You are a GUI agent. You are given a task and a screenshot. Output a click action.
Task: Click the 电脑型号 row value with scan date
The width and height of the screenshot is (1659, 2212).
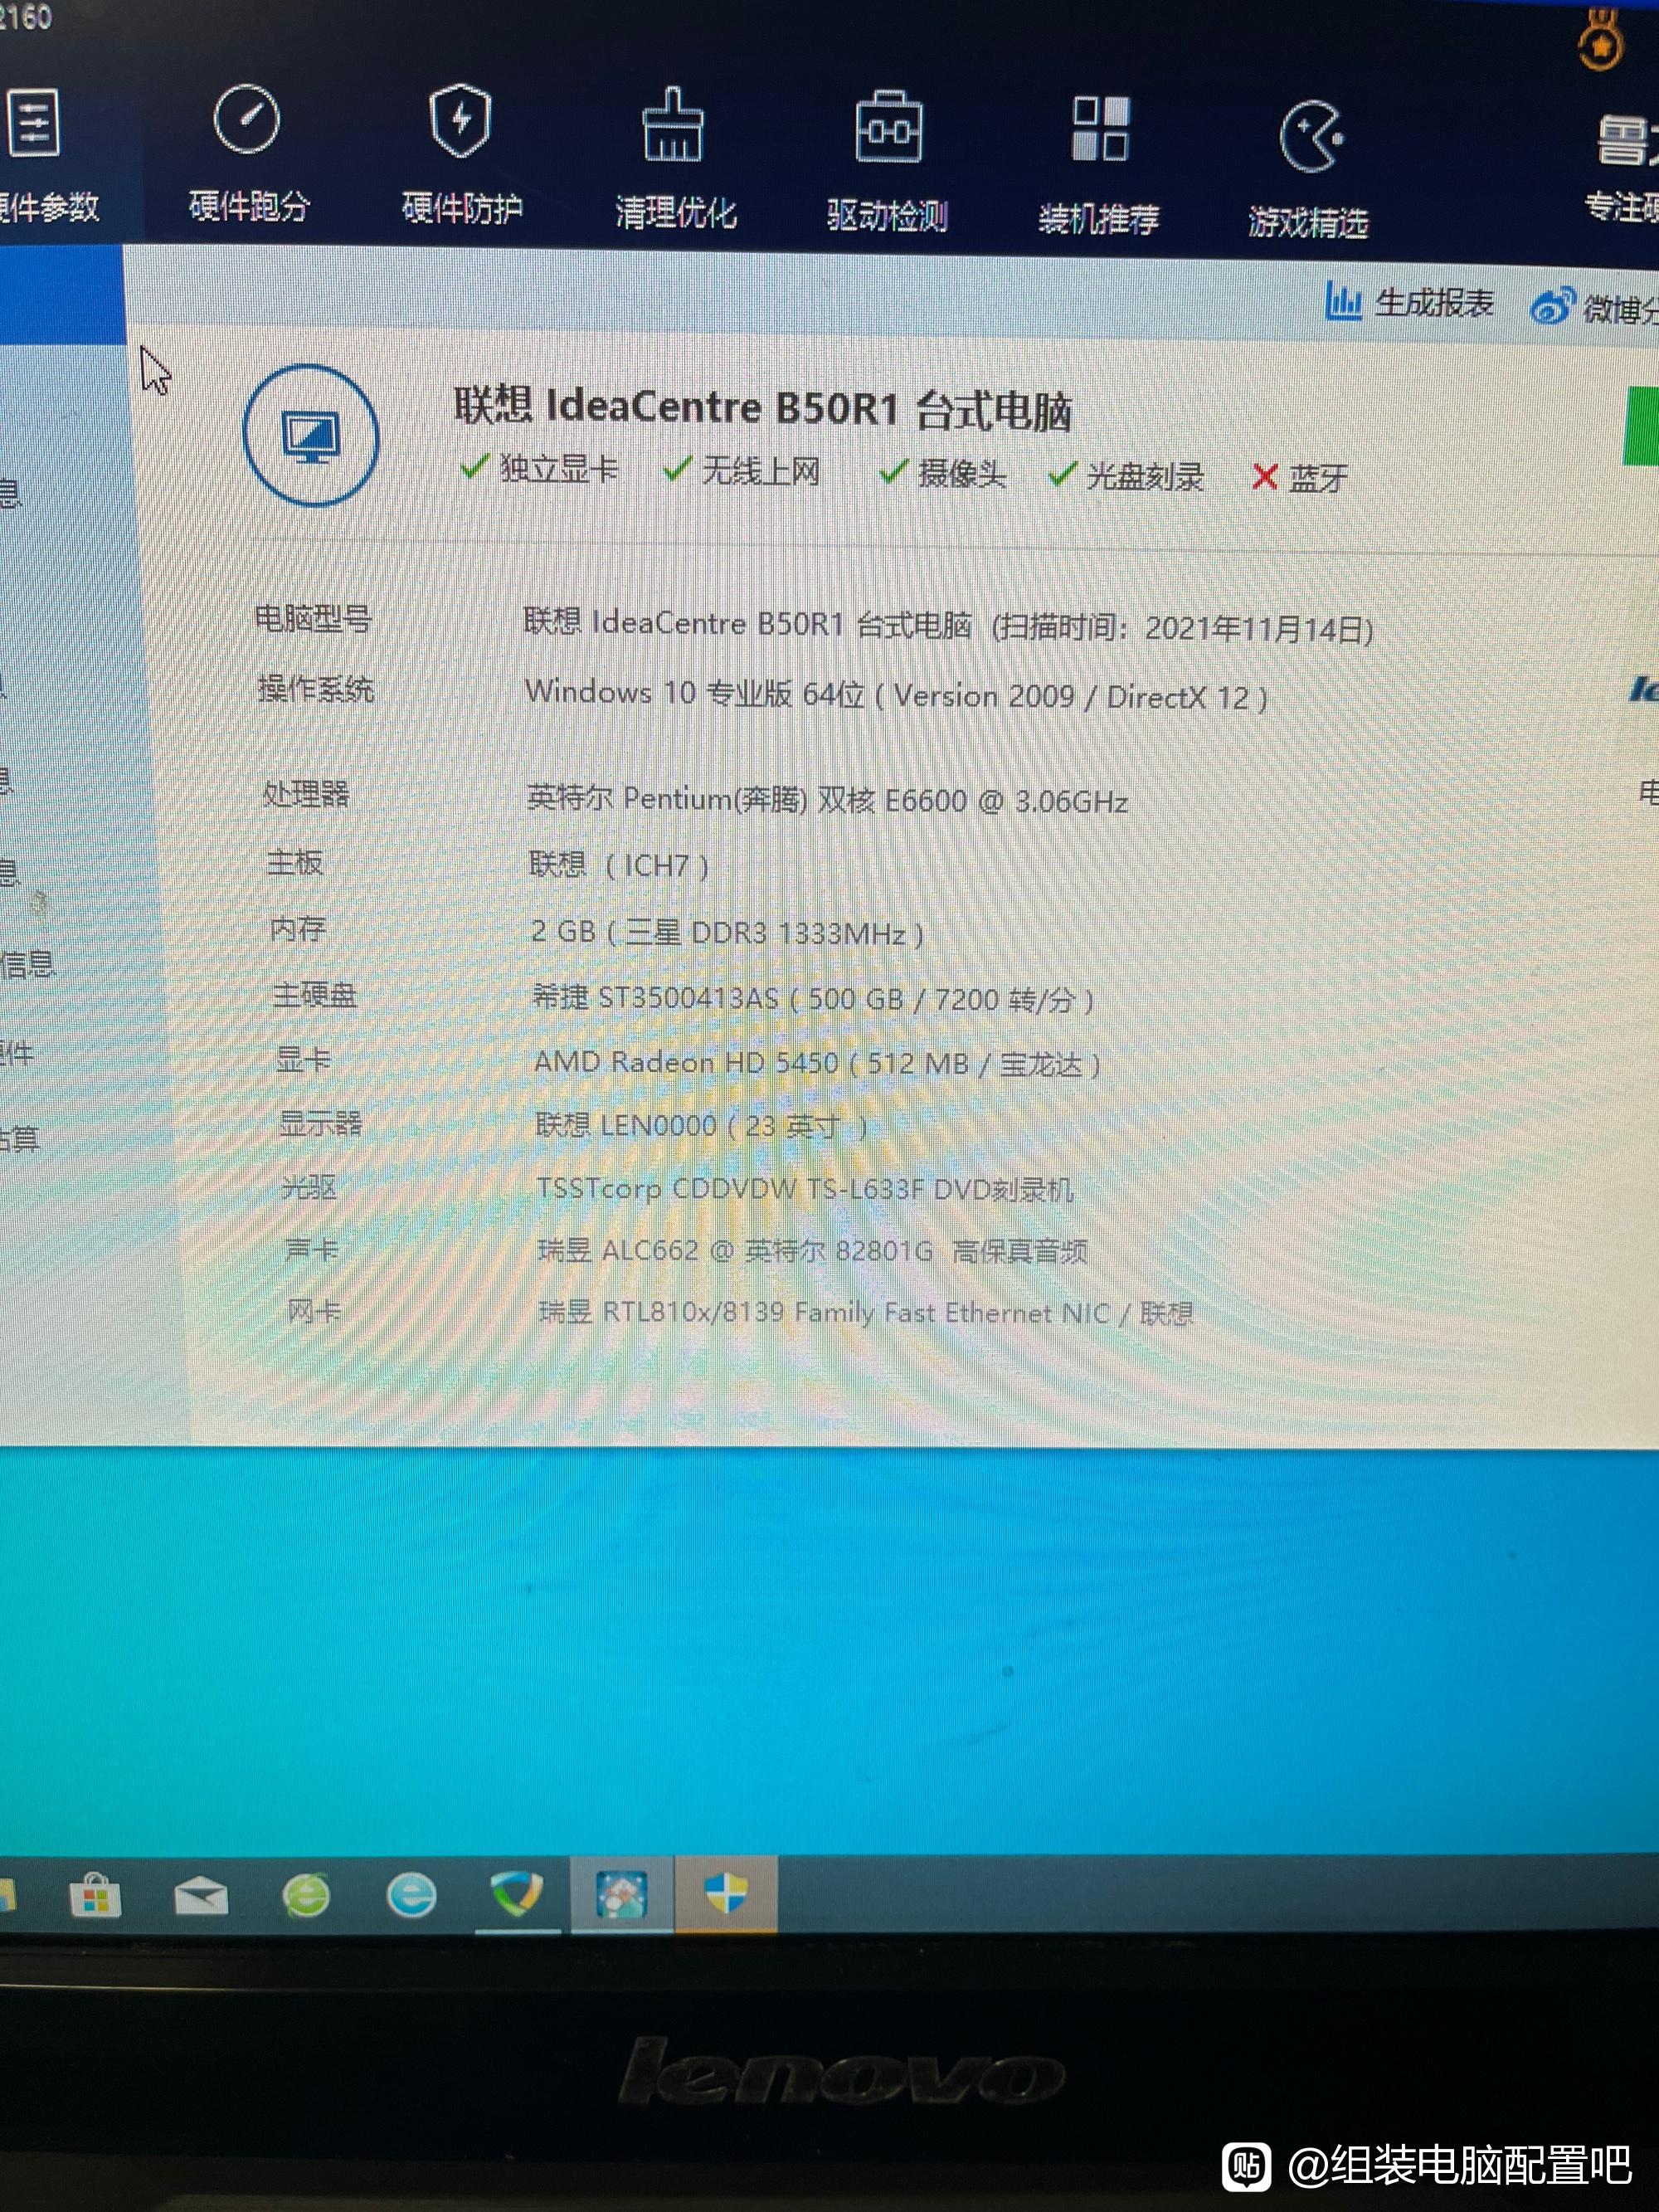click(x=948, y=626)
